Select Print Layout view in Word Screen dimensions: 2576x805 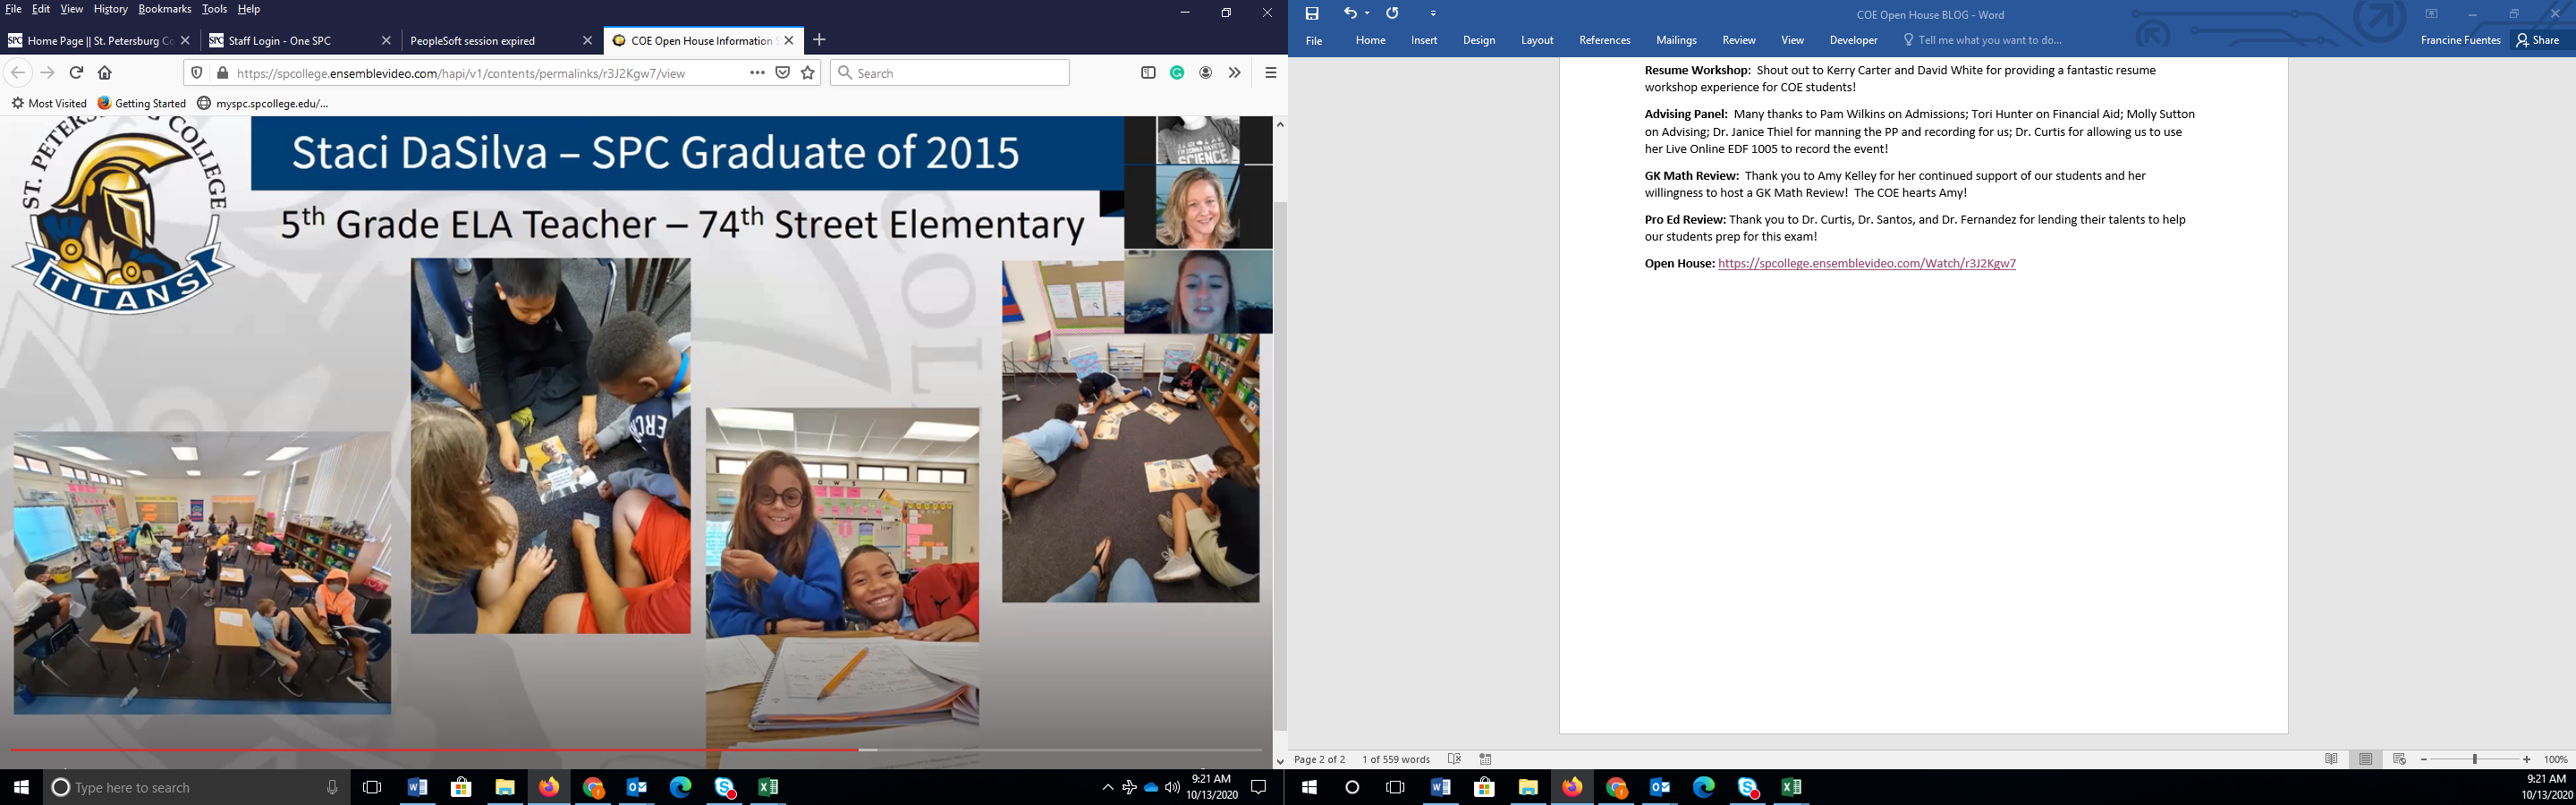click(x=2365, y=760)
